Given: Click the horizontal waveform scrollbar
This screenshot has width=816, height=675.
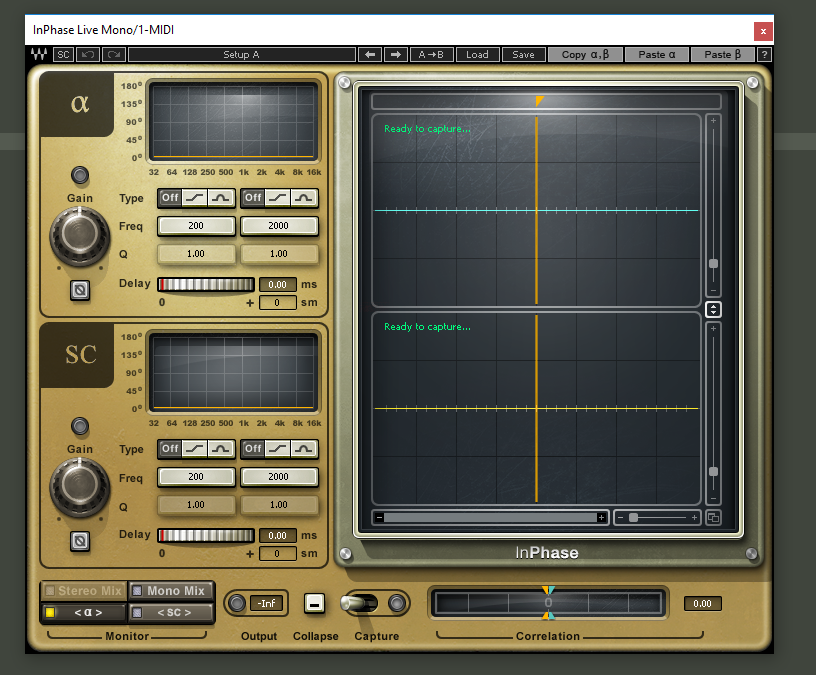Looking at the screenshot, I should click(x=490, y=517).
